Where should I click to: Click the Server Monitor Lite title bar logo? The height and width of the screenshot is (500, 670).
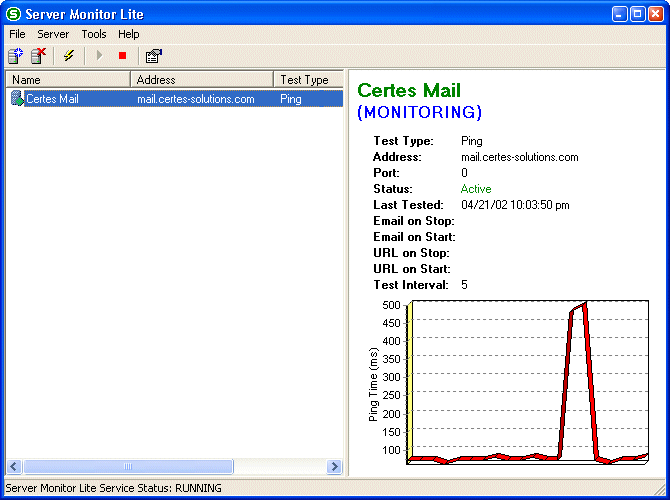(13, 14)
